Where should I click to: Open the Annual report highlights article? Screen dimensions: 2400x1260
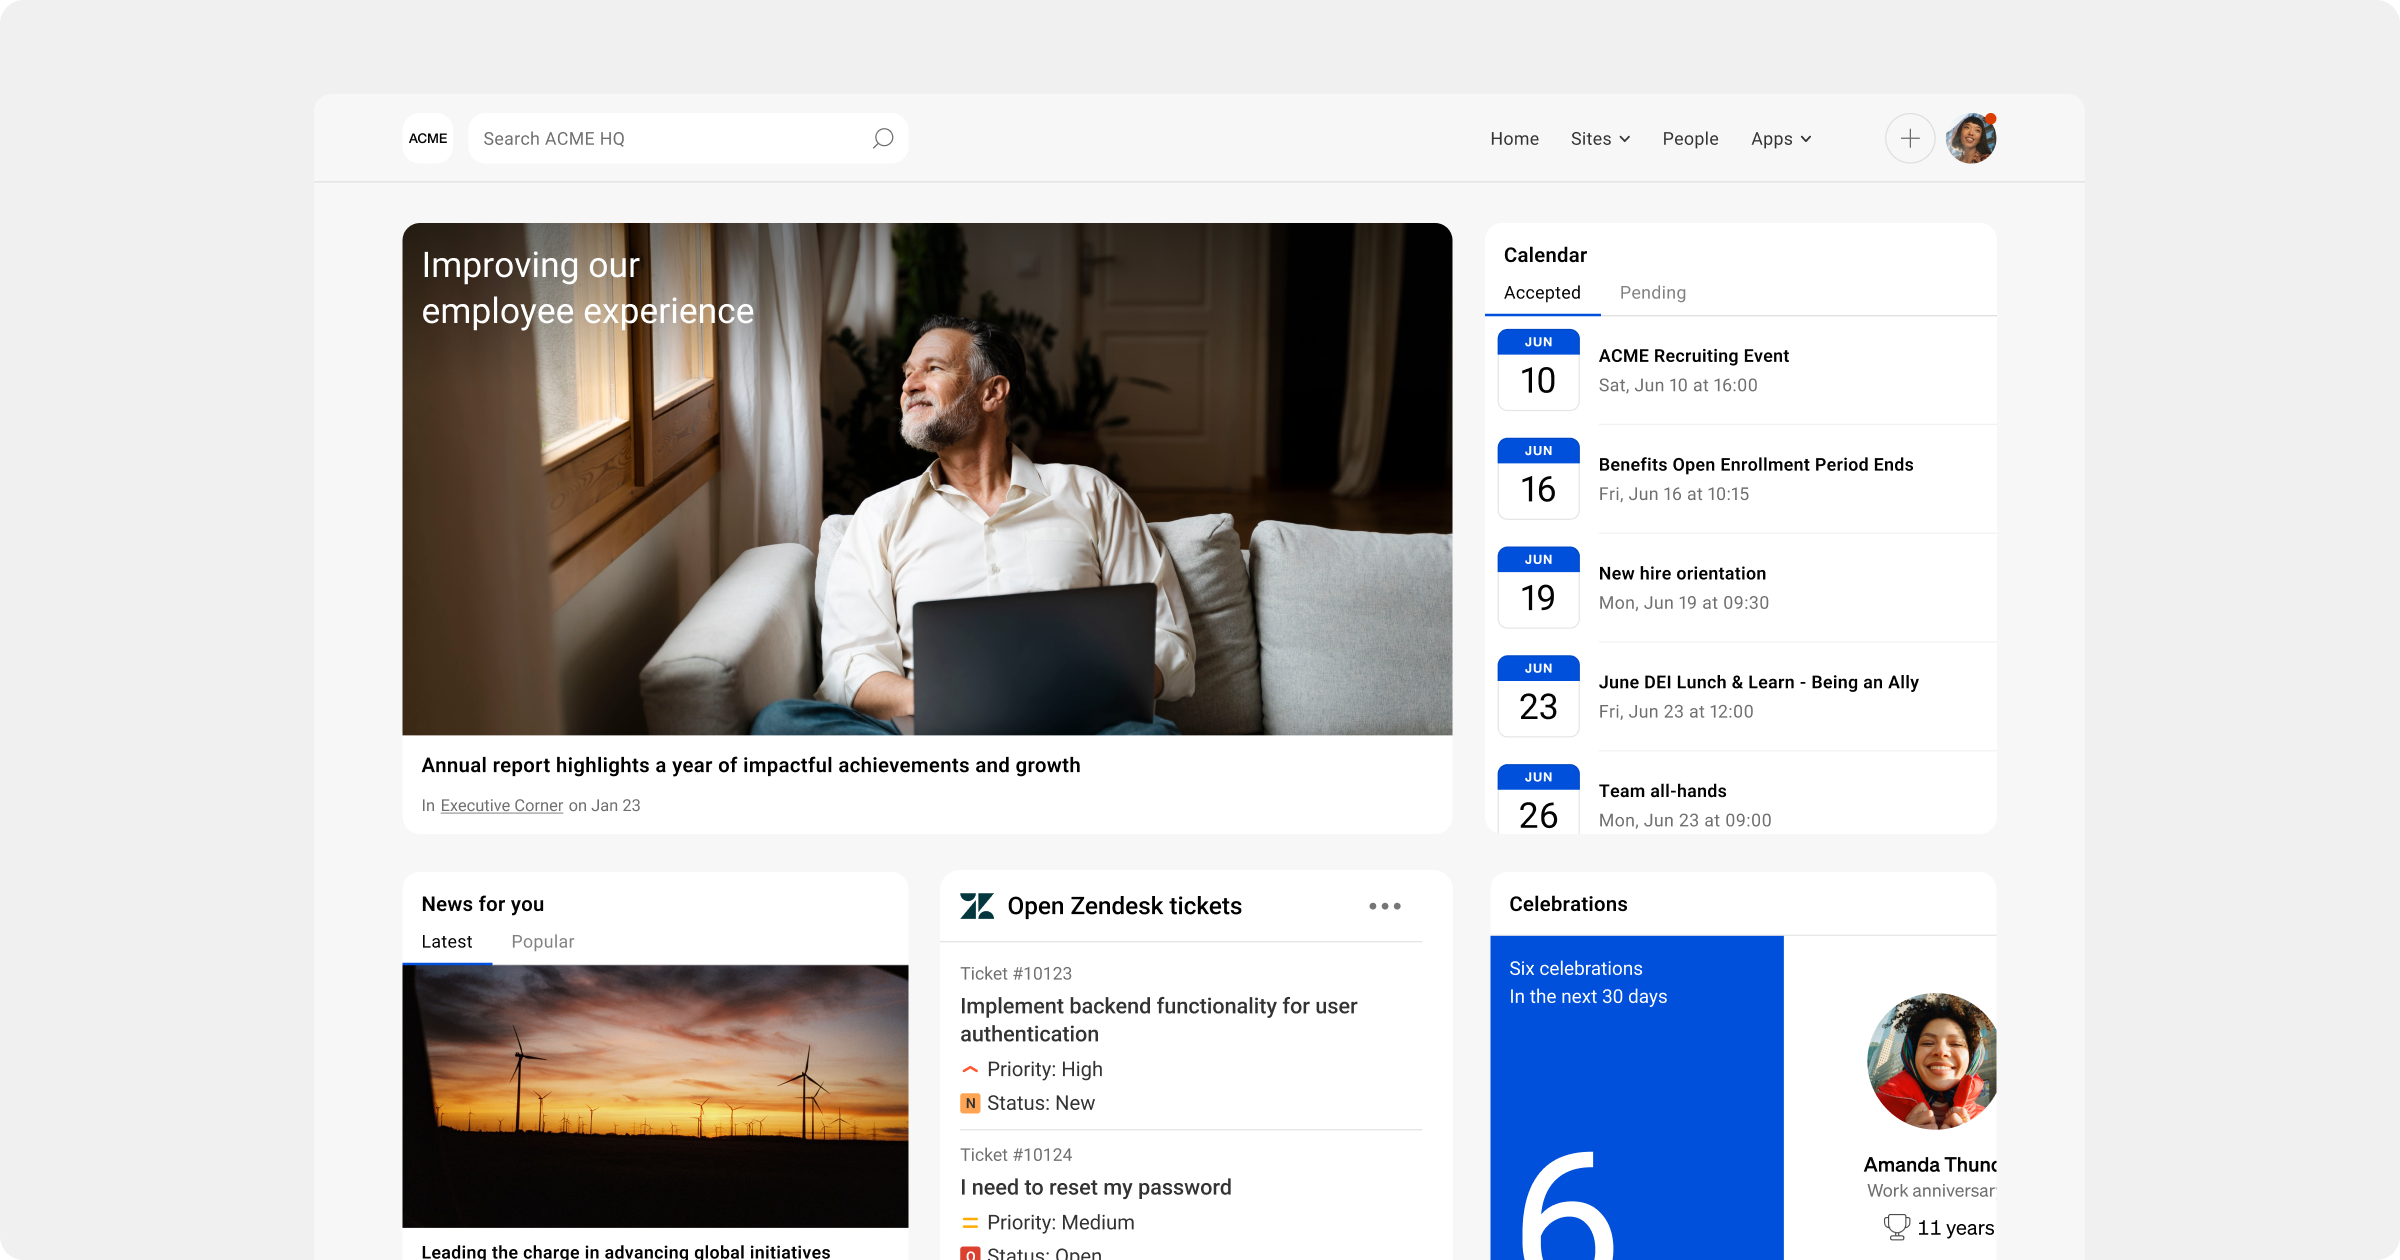click(x=751, y=765)
